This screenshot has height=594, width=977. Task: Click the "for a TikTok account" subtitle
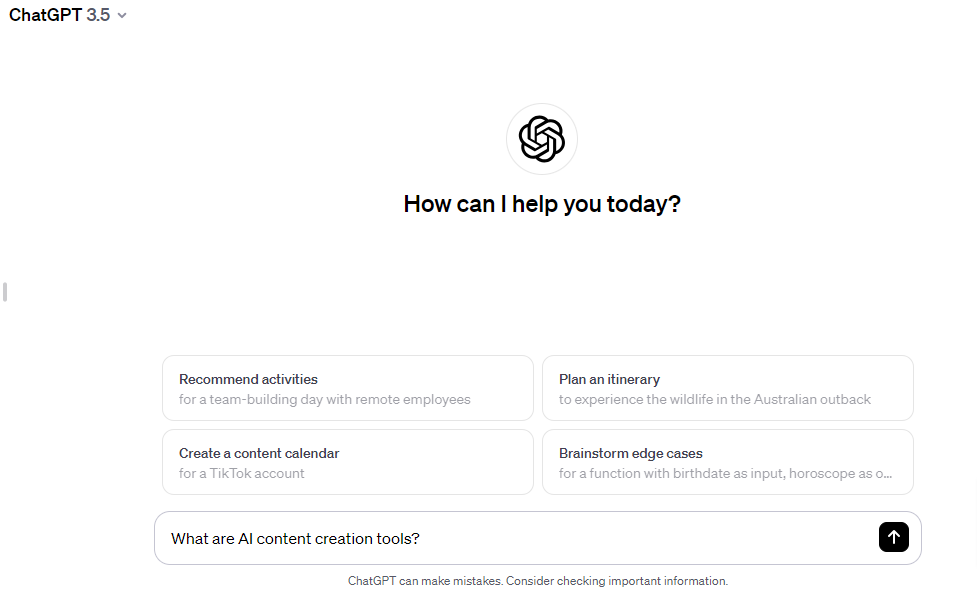pyautogui.click(x=242, y=474)
